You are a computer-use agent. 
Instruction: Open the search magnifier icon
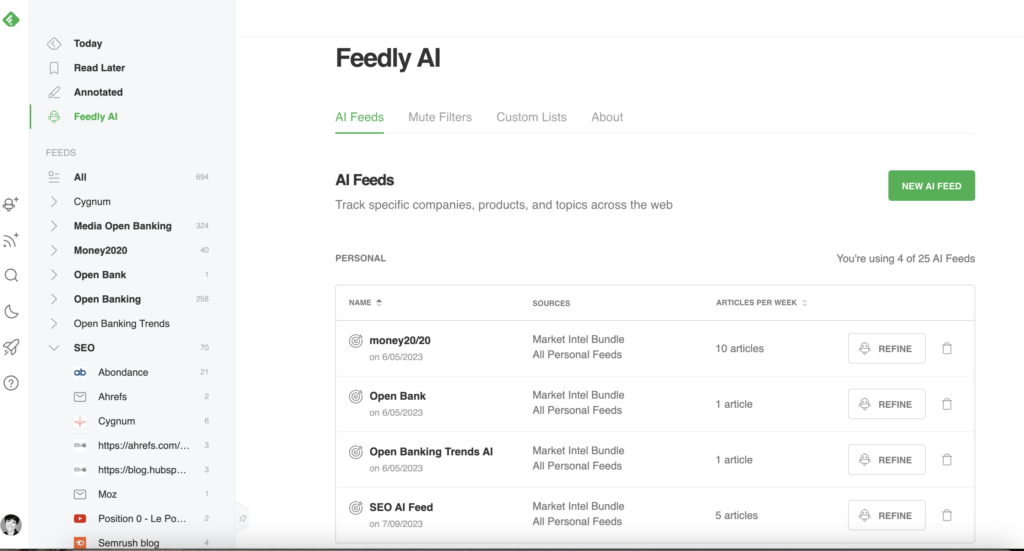coord(11,275)
